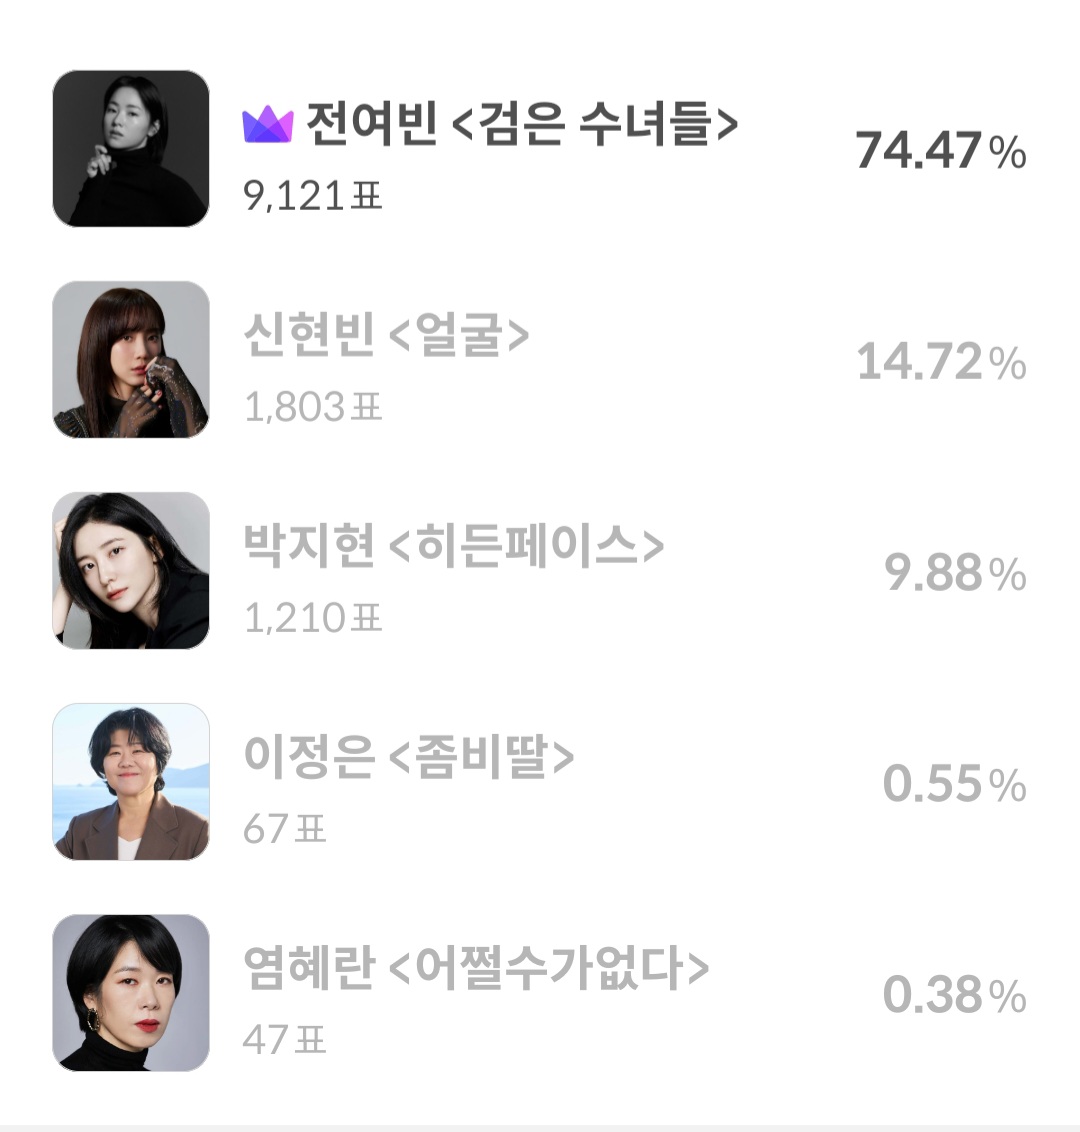Open the thumbnail beside 신현빈 <얼굴>
The width and height of the screenshot is (1080, 1132).
(131, 359)
